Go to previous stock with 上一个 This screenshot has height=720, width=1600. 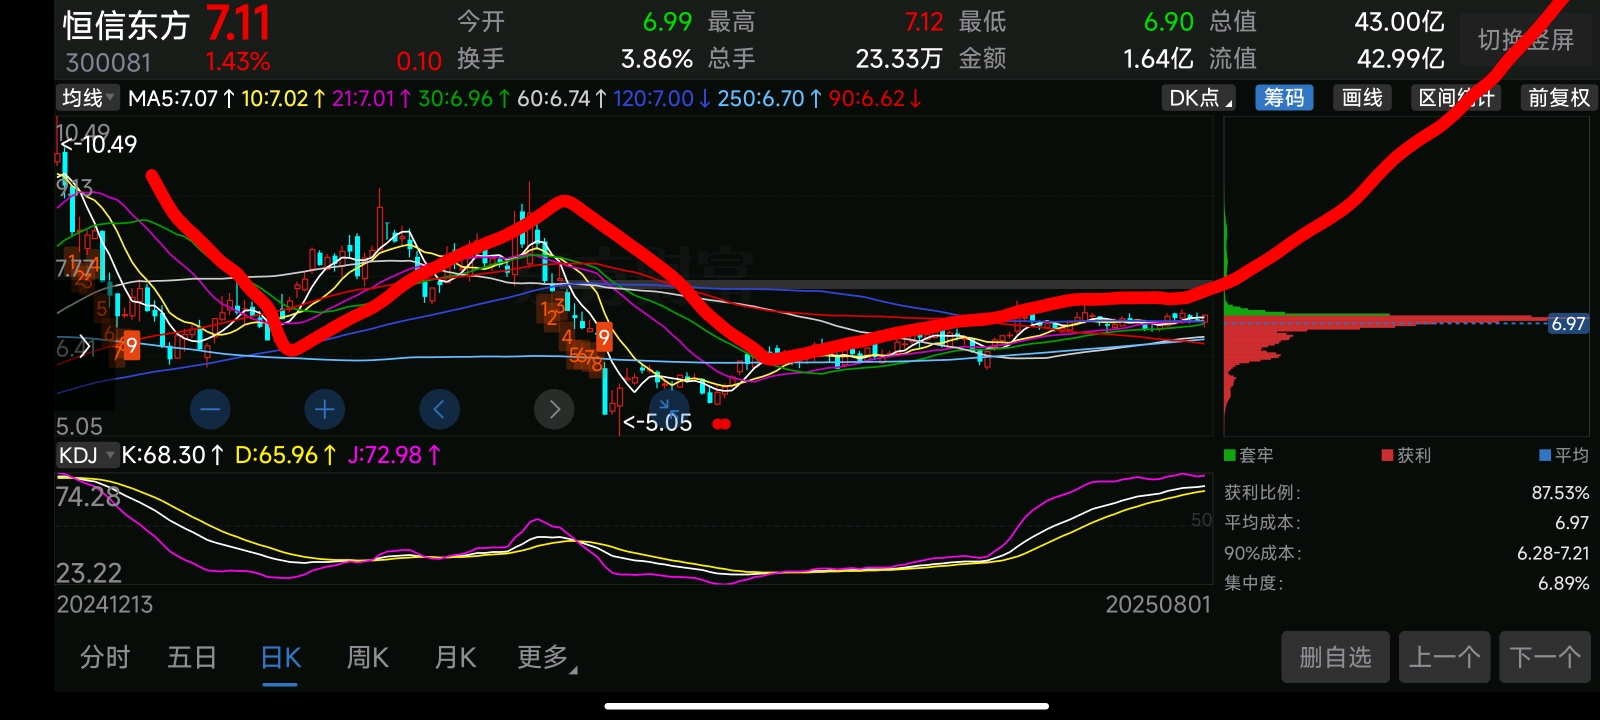point(1444,657)
